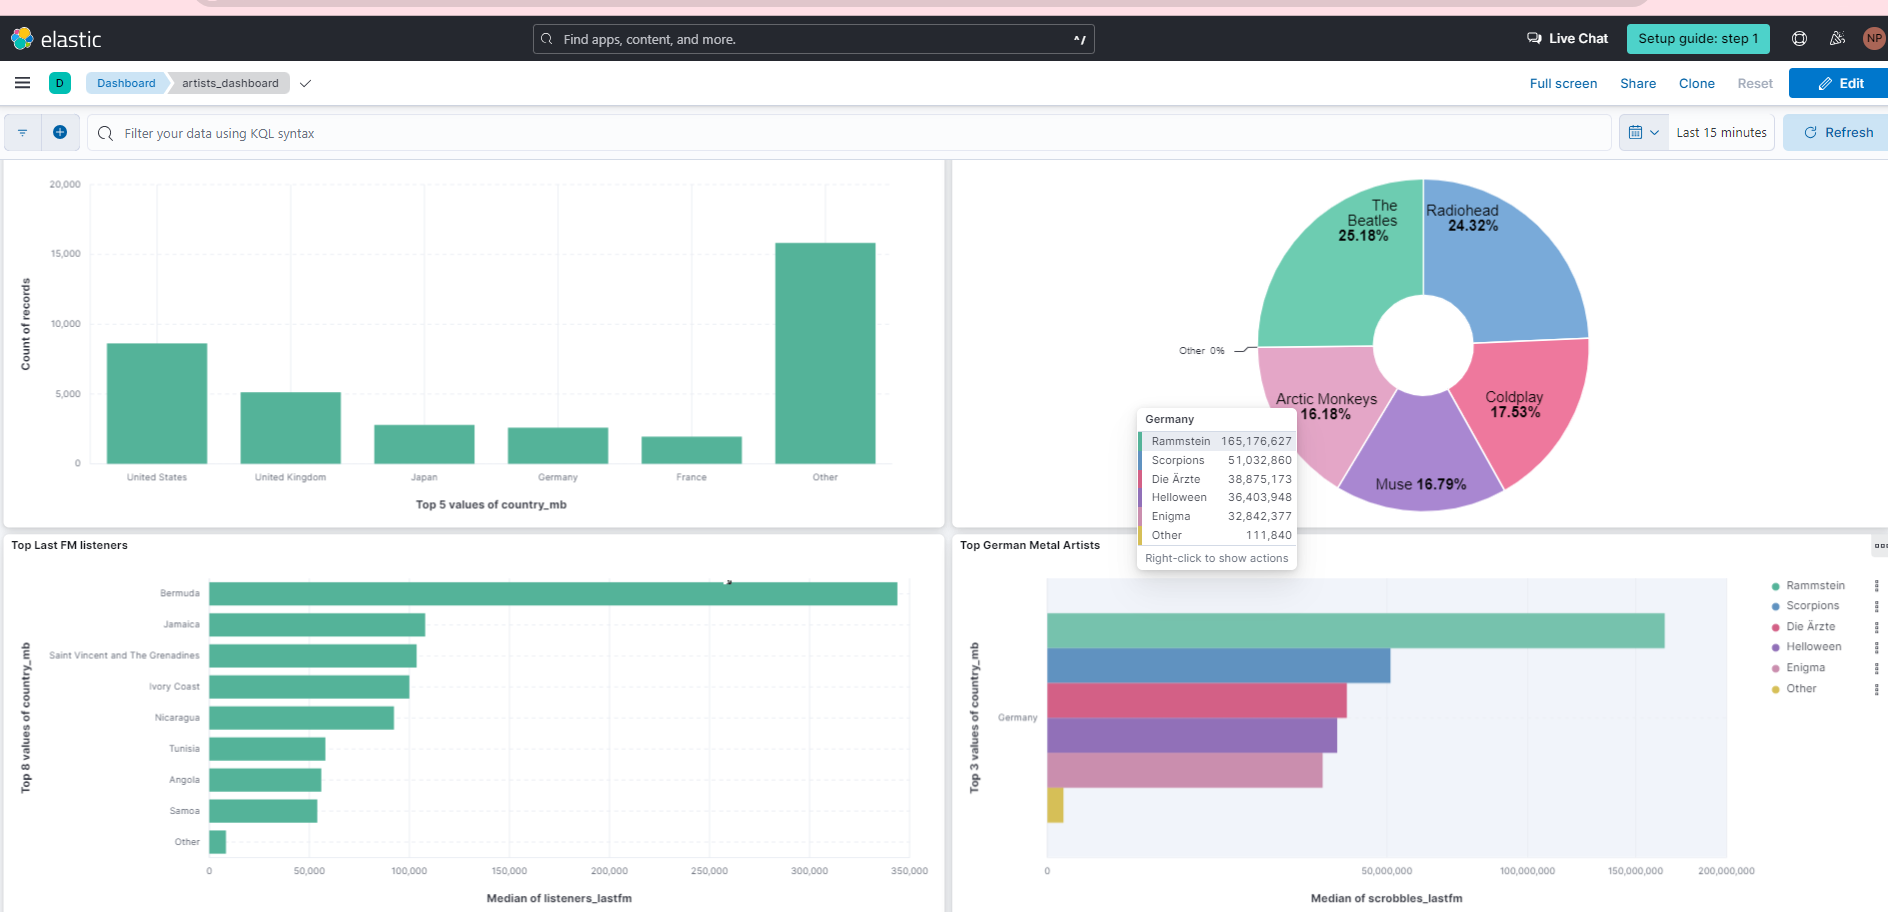Image resolution: width=1888 pixels, height=912 pixels.
Task: Open the main navigation hamburger menu
Action: click(x=22, y=83)
